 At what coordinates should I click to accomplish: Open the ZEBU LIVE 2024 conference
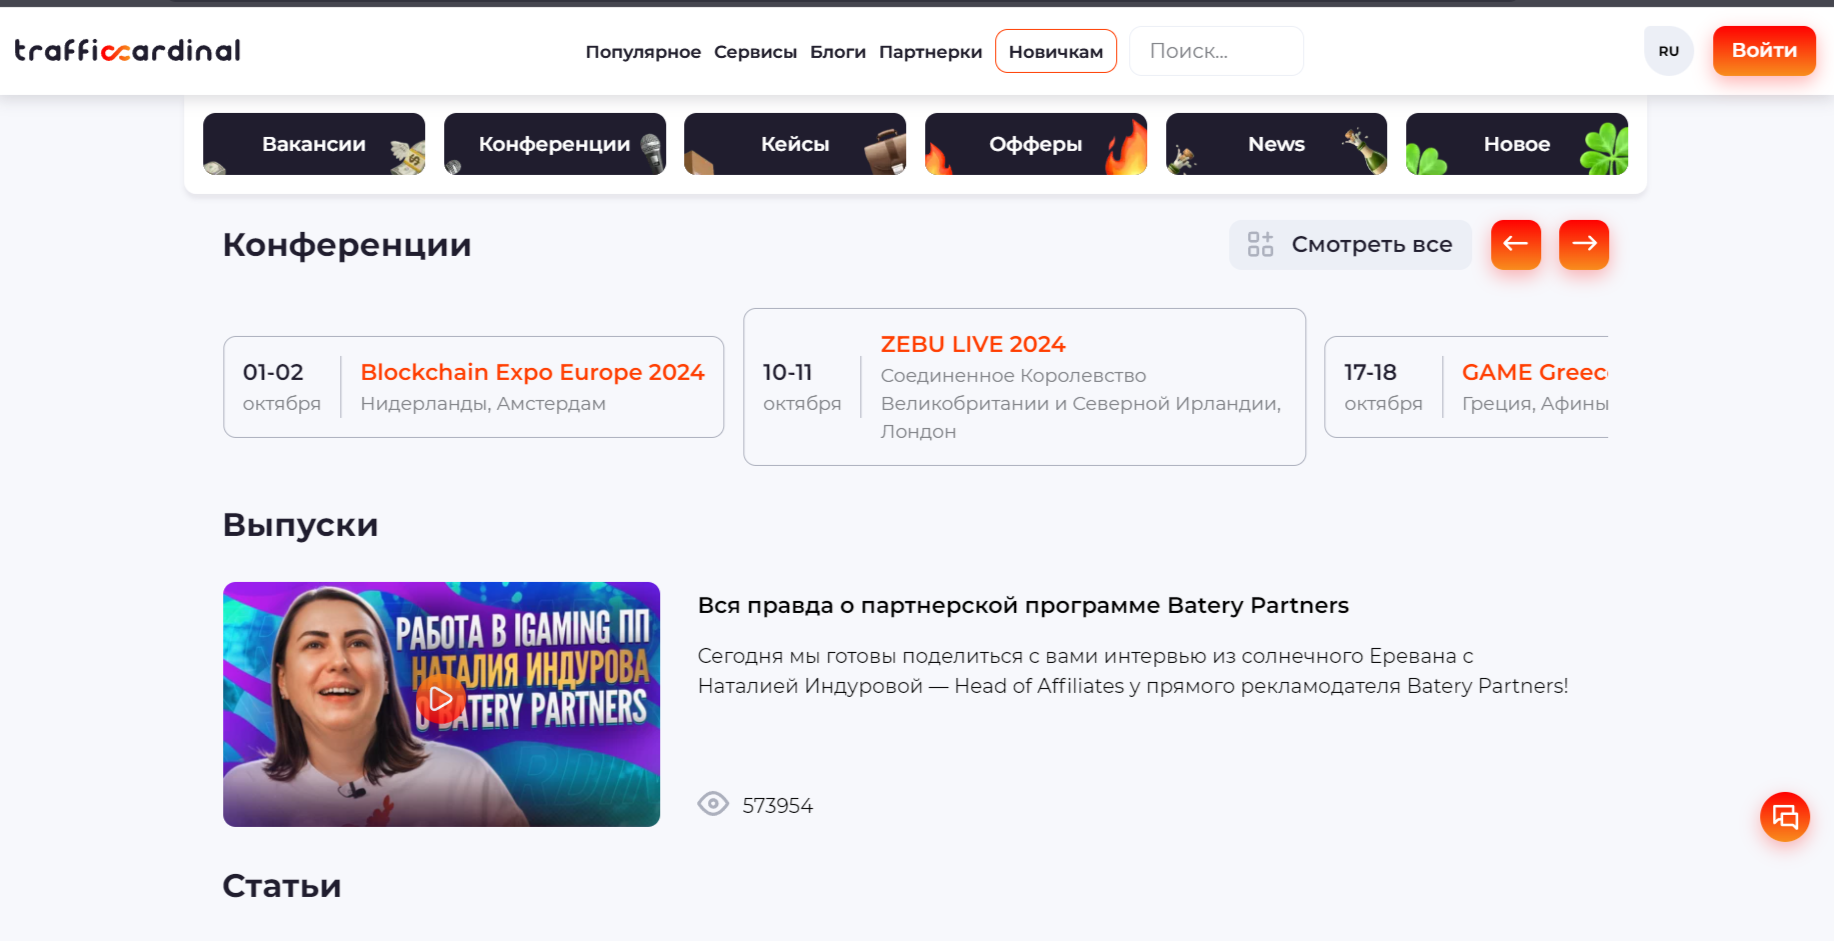point(972,344)
